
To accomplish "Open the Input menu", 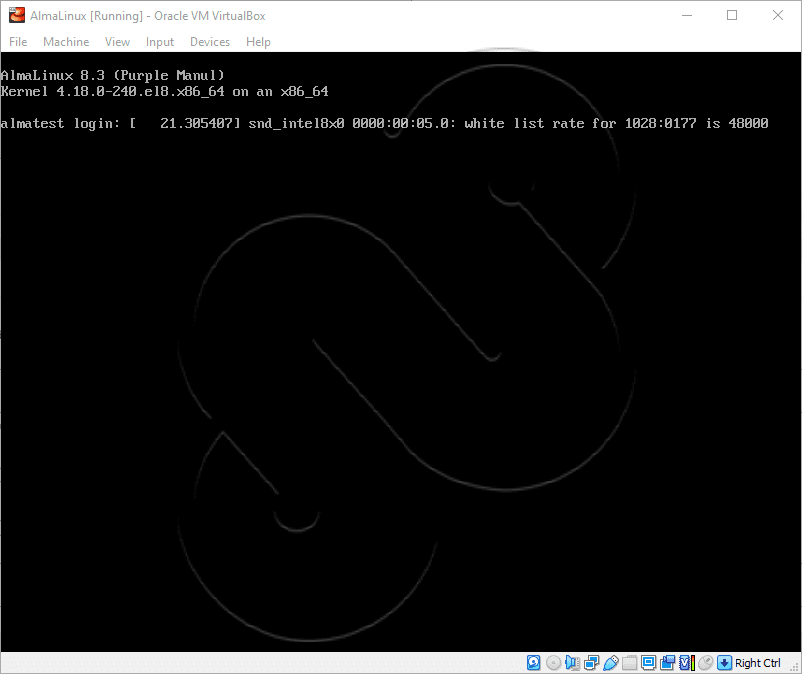I will coord(160,42).
